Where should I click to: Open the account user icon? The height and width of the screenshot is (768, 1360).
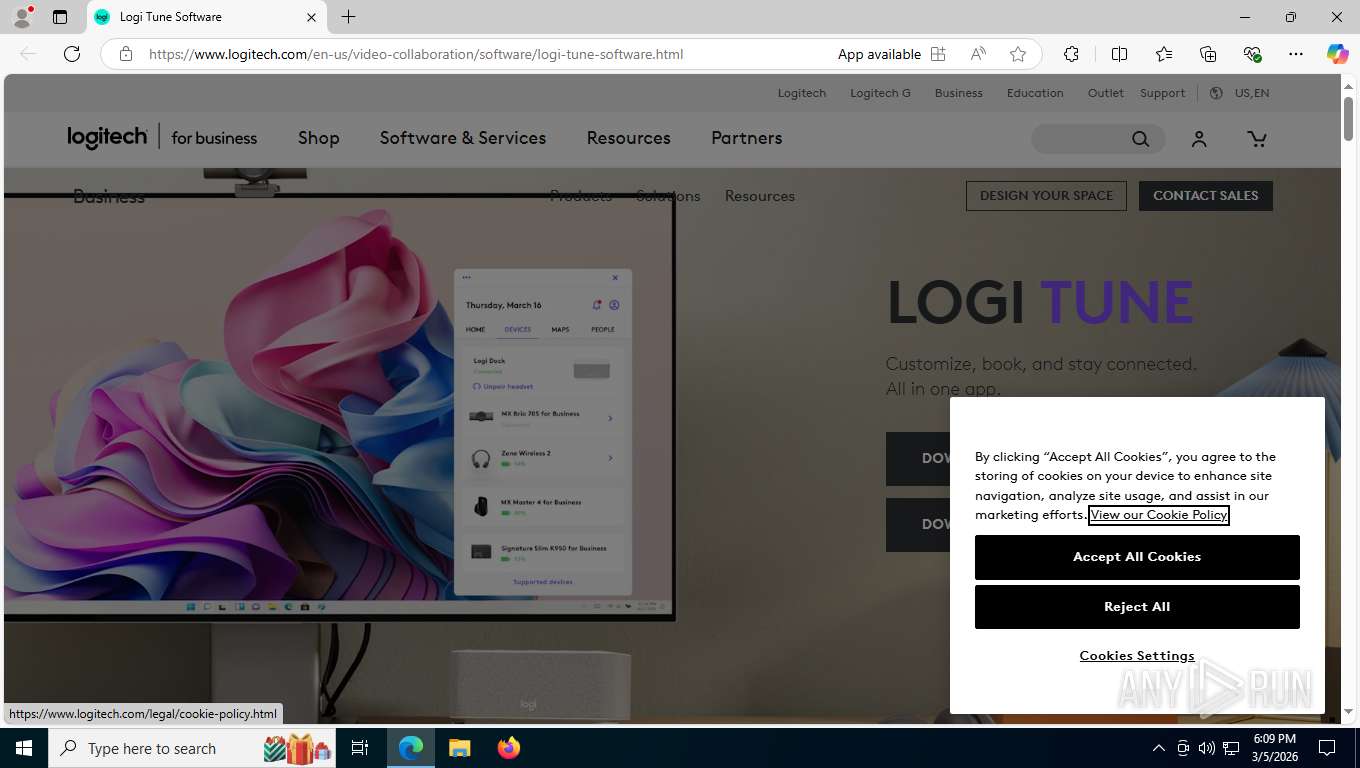click(1199, 139)
